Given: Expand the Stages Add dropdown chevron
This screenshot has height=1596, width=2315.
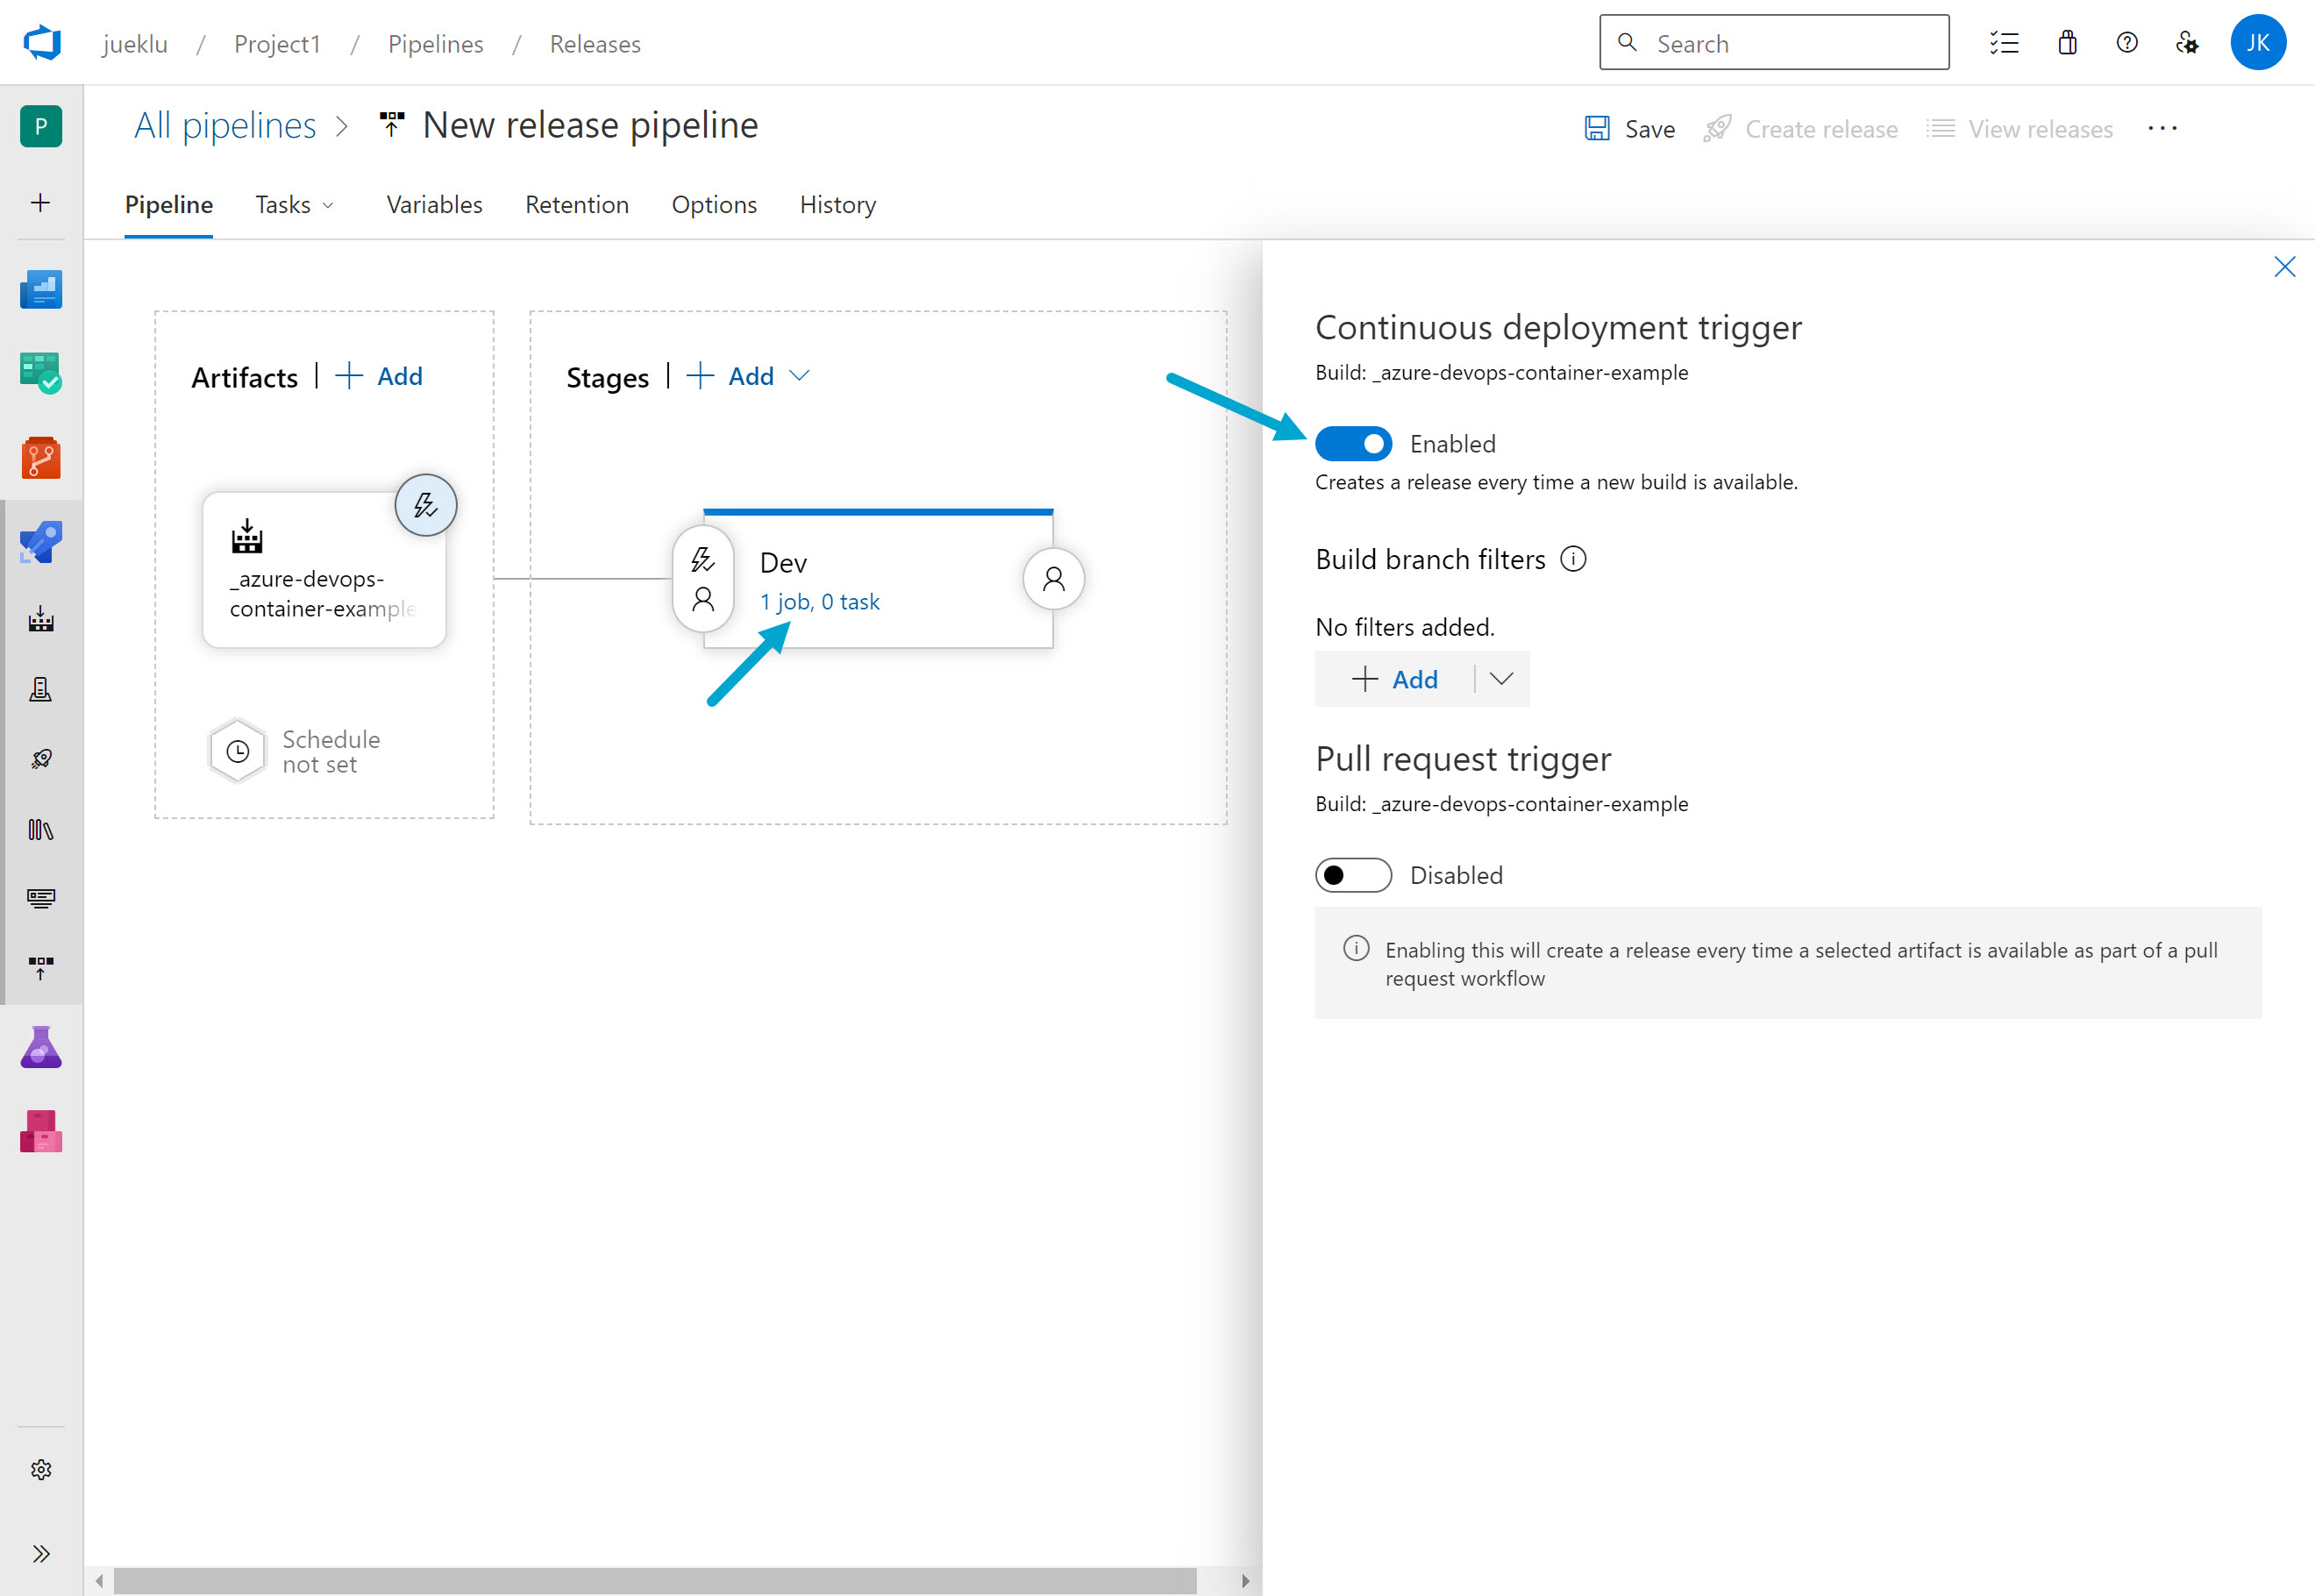Looking at the screenshot, I should click(799, 376).
